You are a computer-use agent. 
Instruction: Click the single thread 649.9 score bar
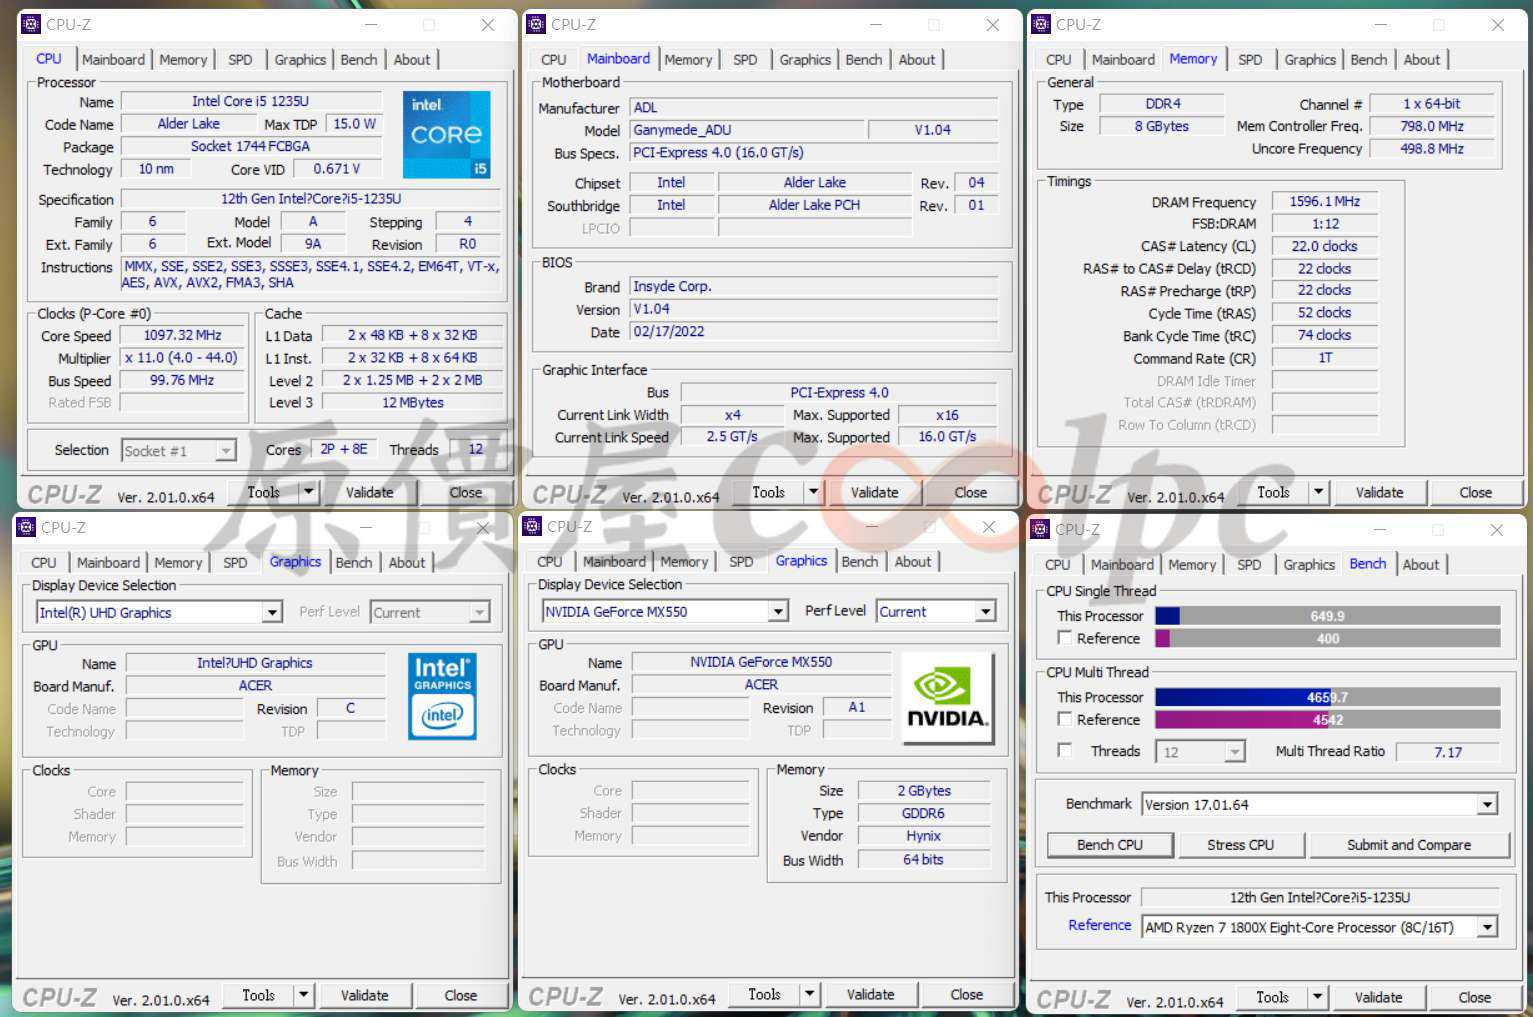1327,616
